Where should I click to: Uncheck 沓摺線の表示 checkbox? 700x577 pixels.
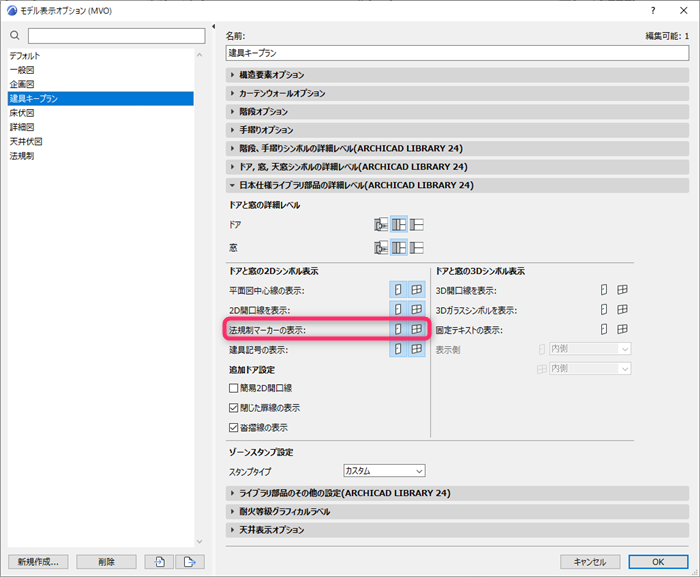[233, 427]
